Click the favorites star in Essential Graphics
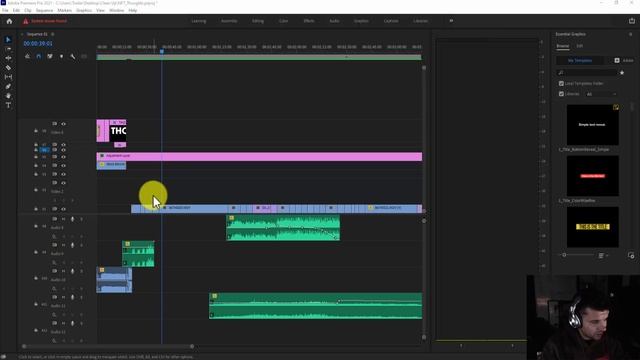Image resolution: width=640 pixels, height=360 pixels. [x=622, y=73]
